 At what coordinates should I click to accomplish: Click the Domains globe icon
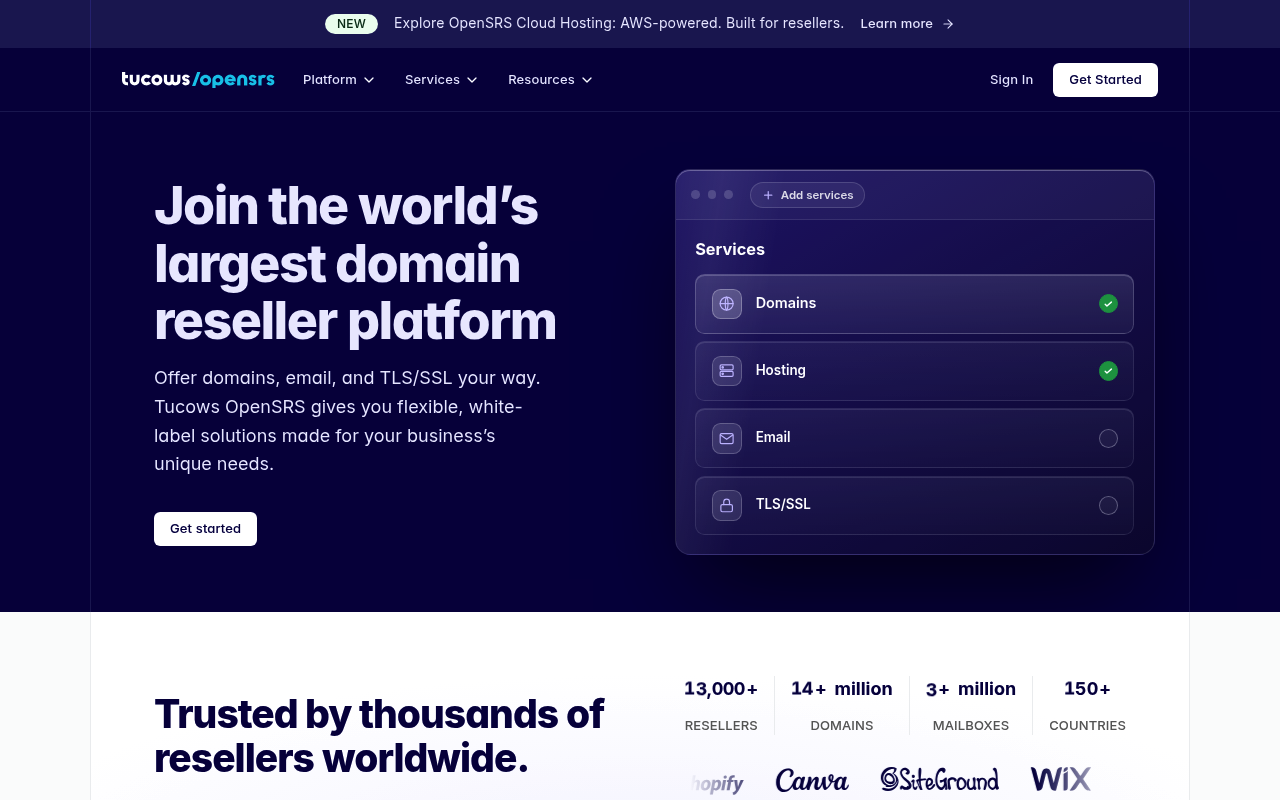point(727,304)
